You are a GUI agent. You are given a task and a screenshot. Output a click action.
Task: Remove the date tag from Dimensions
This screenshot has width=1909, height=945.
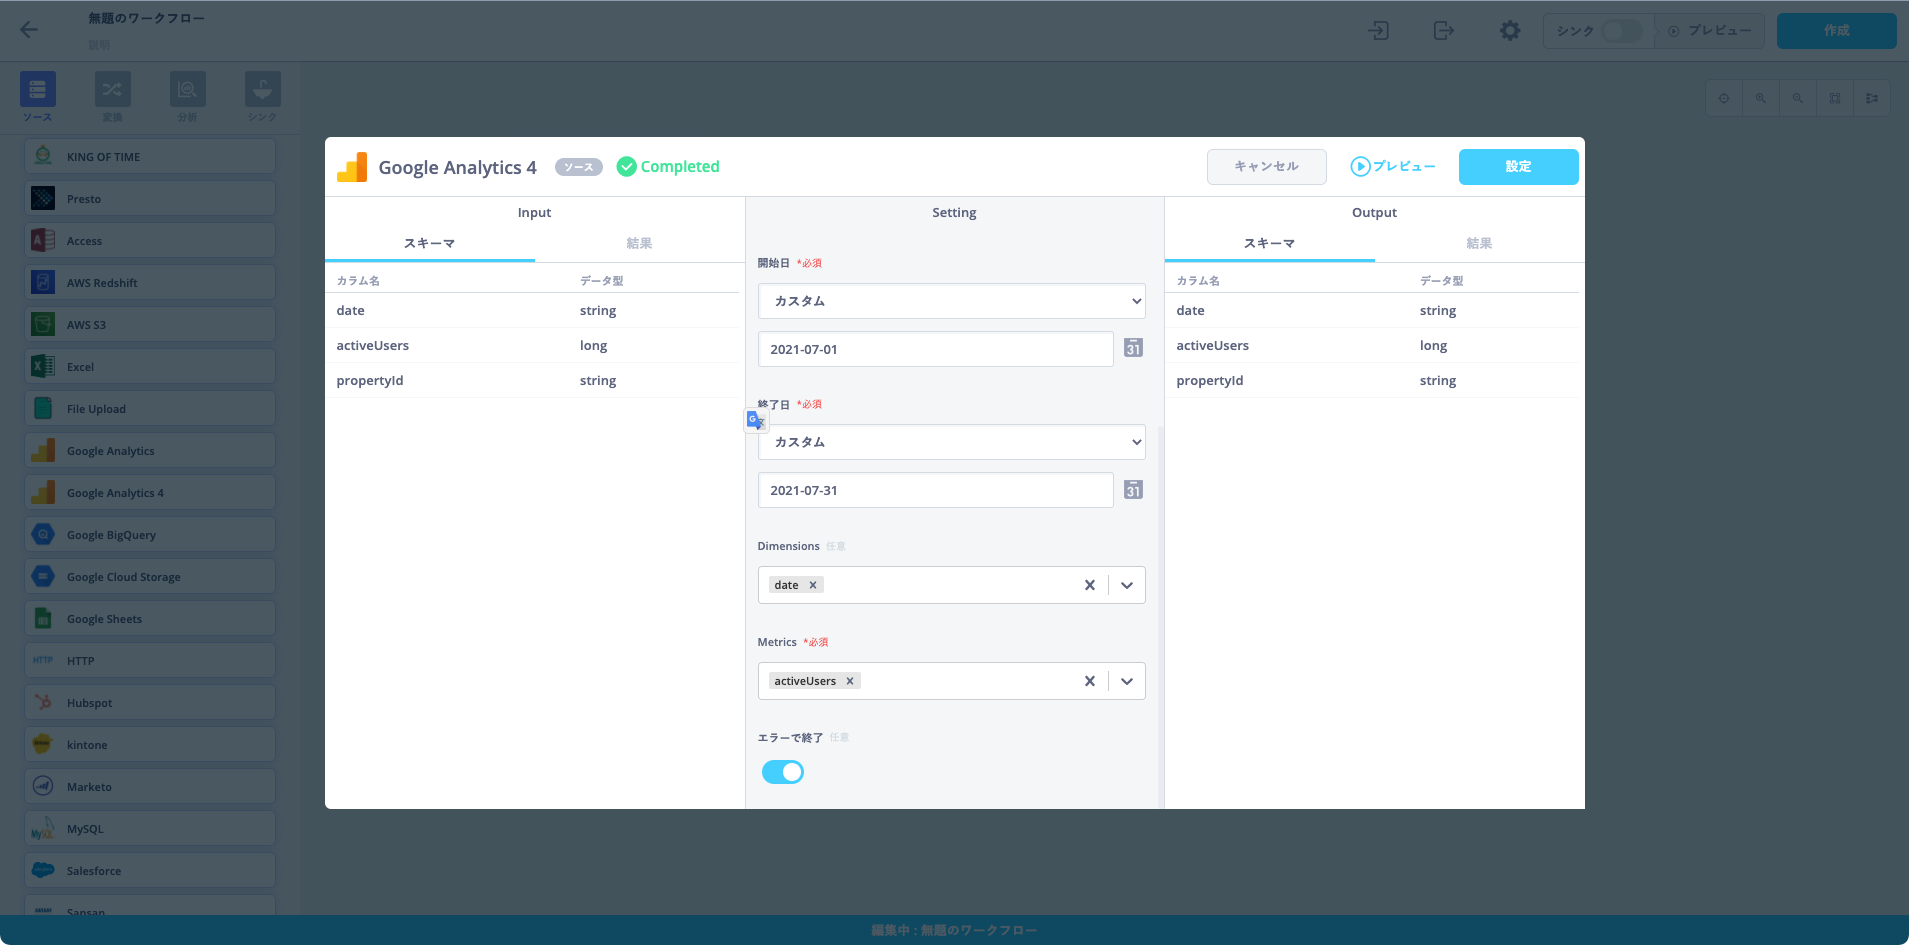(813, 585)
